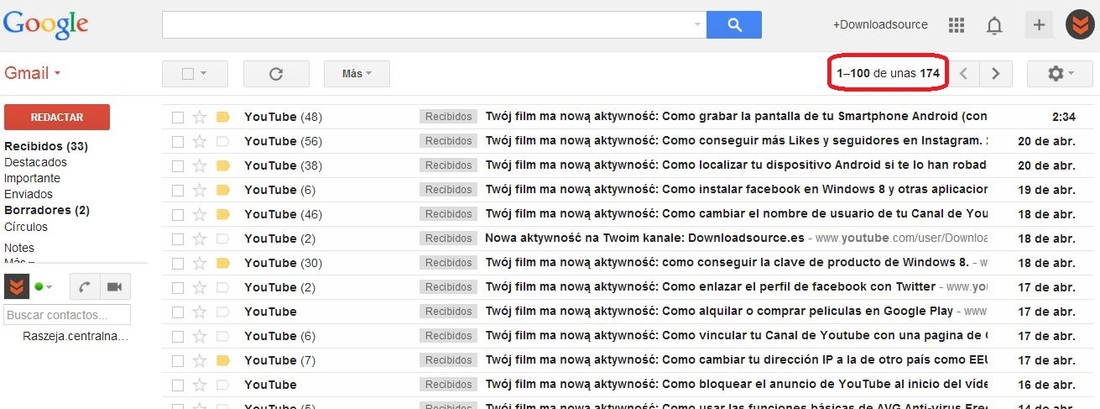
Task: Click the share plus icon
Action: (1039, 25)
